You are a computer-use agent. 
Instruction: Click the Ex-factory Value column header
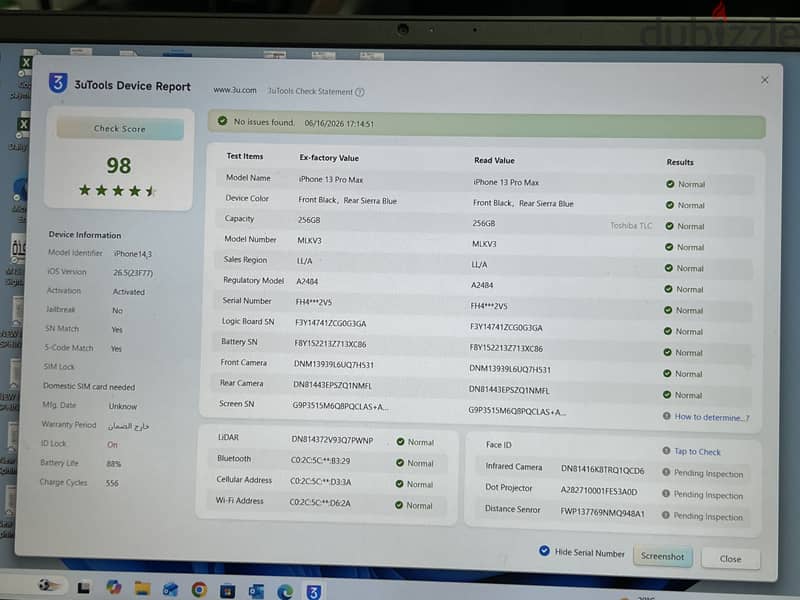329,158
